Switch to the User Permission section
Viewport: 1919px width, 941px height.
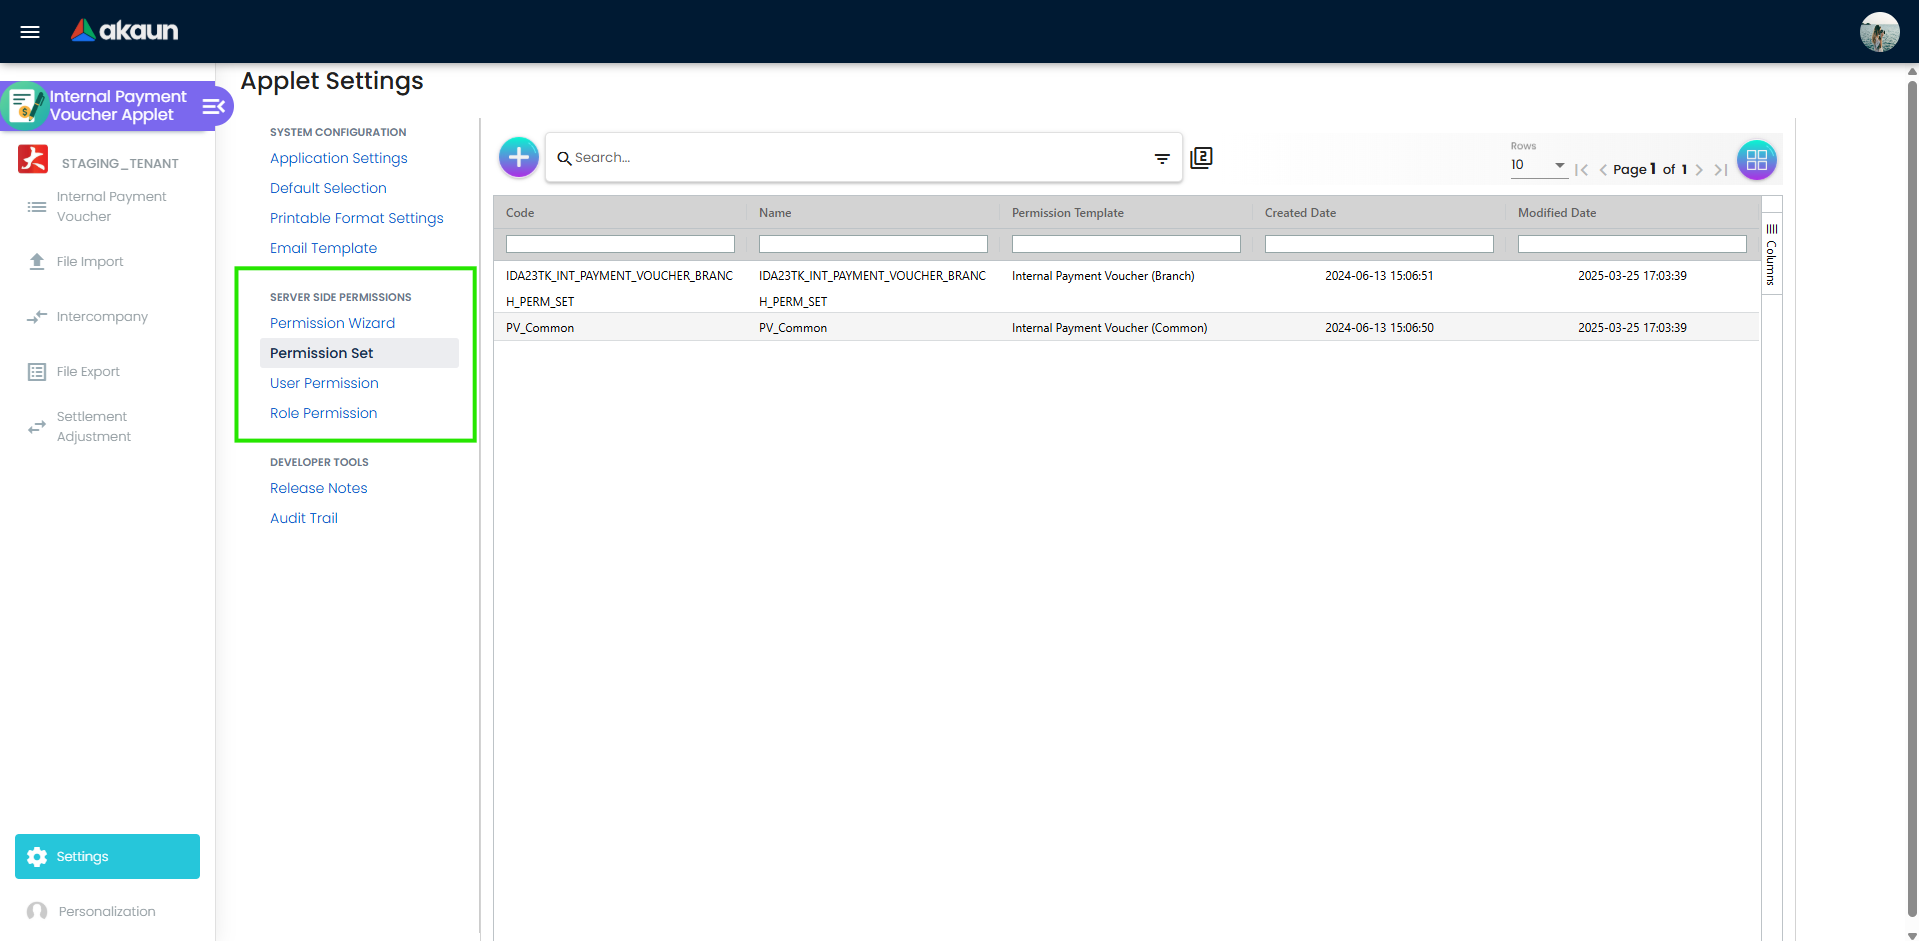tap(324, 383)
